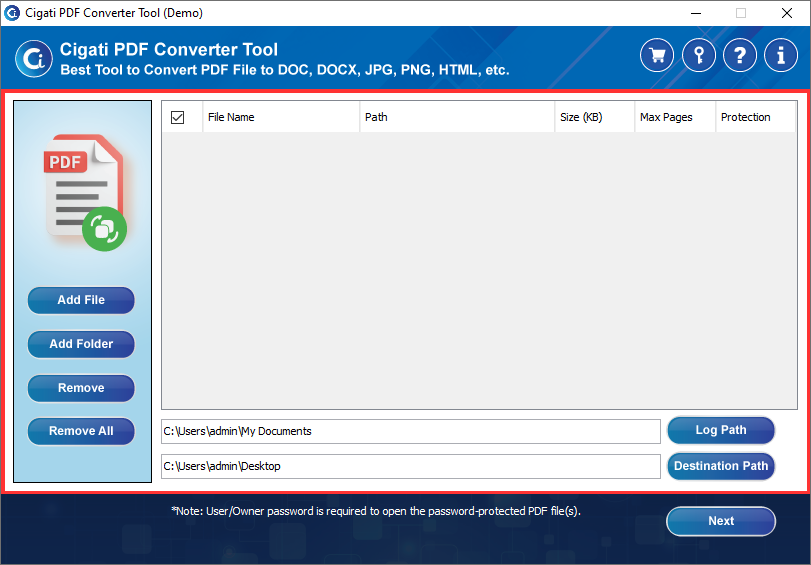Open the shopping cart purchase icon
The height and width of the screenshot is (565, 811).
(x=657, y=55)
